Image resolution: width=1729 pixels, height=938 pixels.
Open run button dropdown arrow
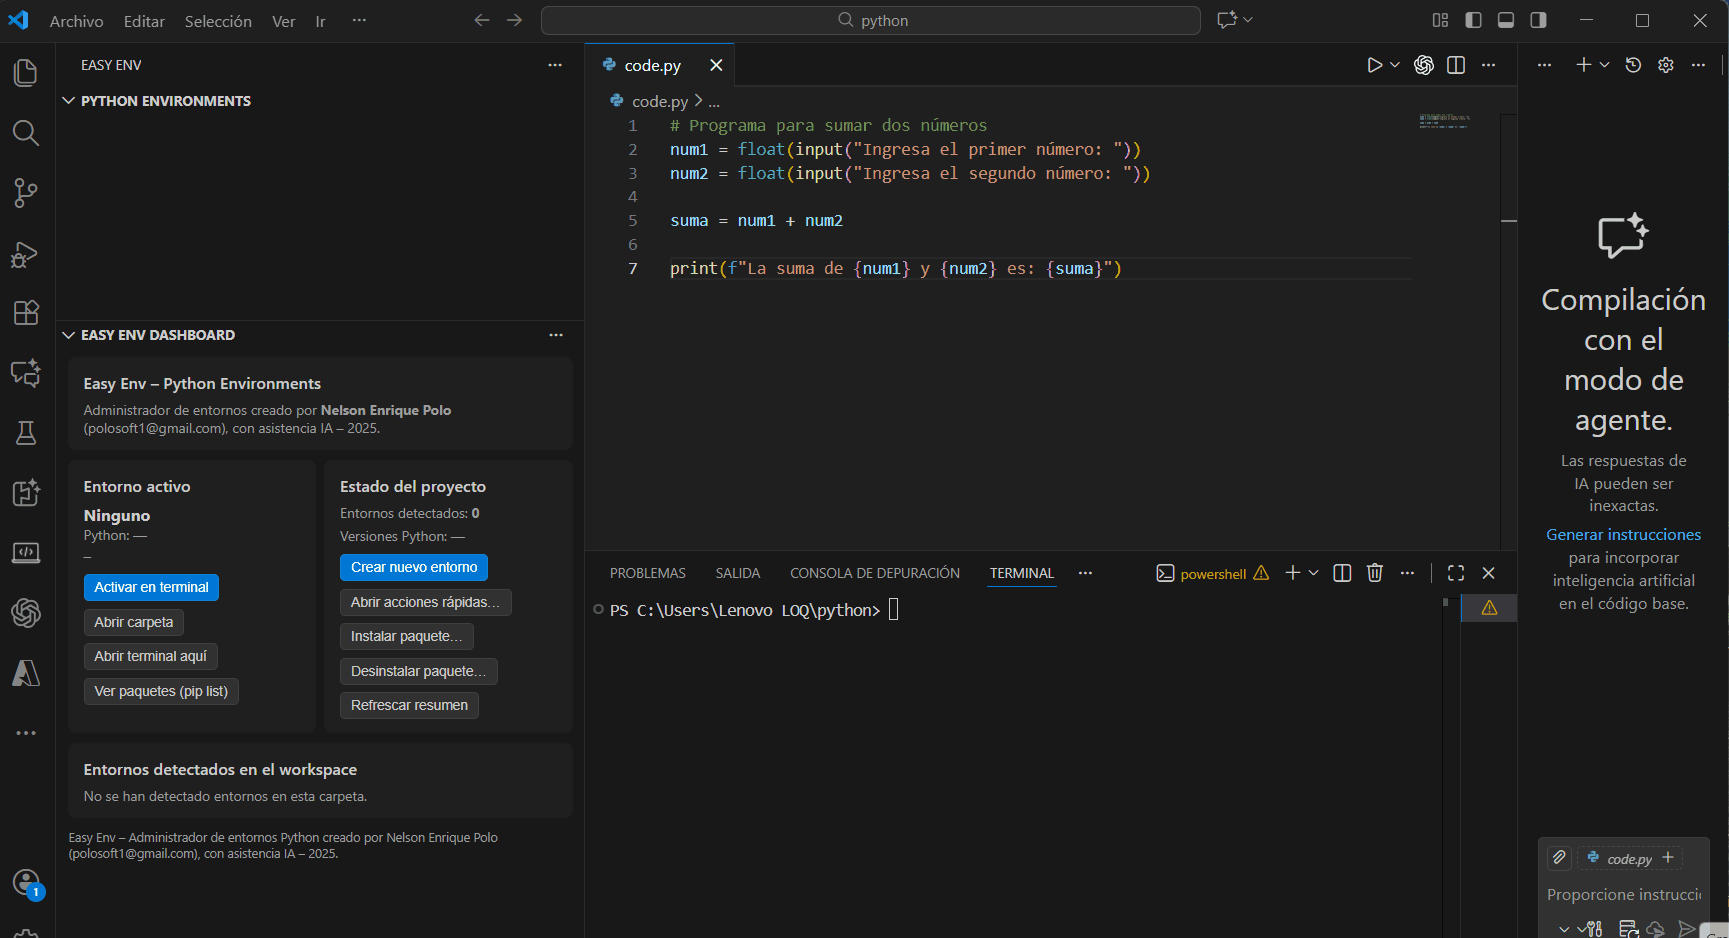point(1395,65)
